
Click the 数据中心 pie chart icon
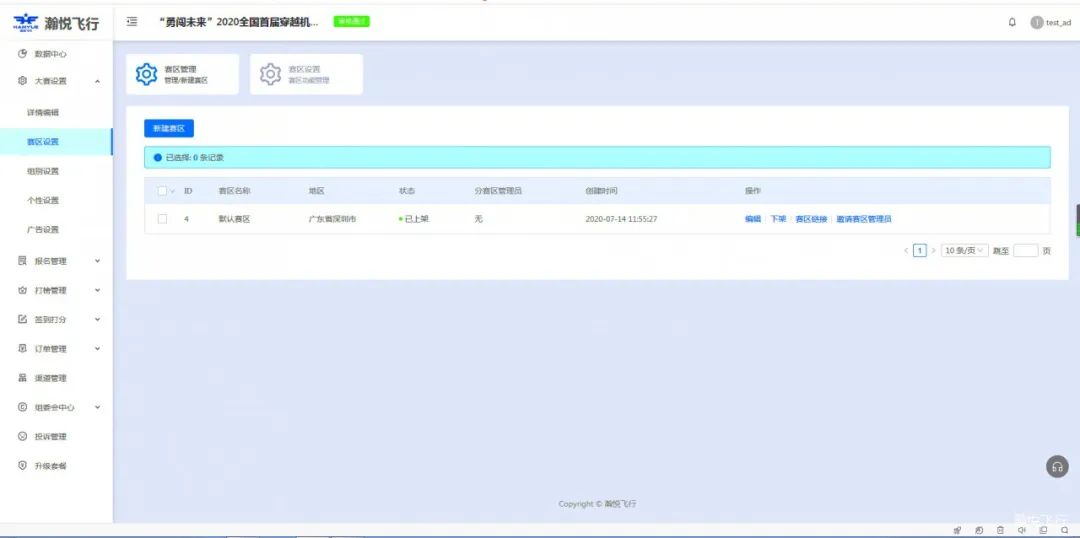click(x=23, y=53)
